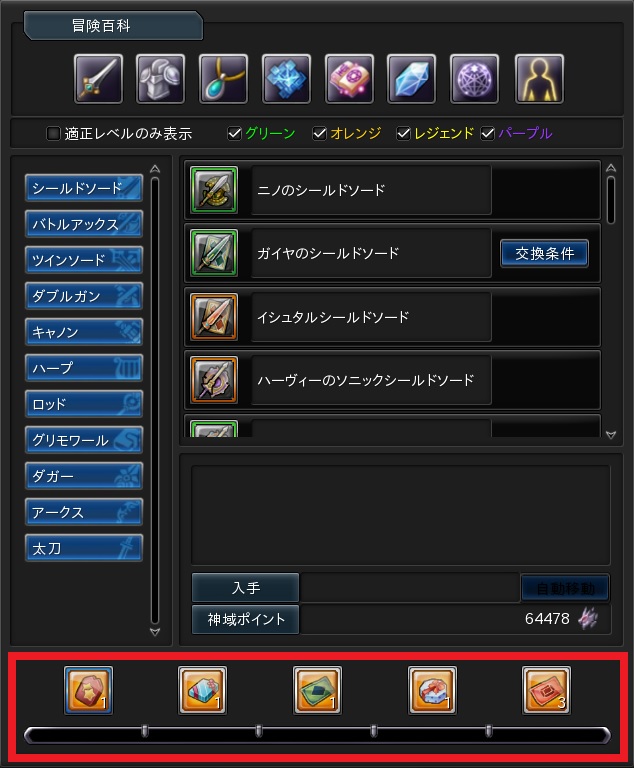This screenshot has width=634, height=768.
Task: Select the pink spellbook category icon
Action: tap(349, 79)
